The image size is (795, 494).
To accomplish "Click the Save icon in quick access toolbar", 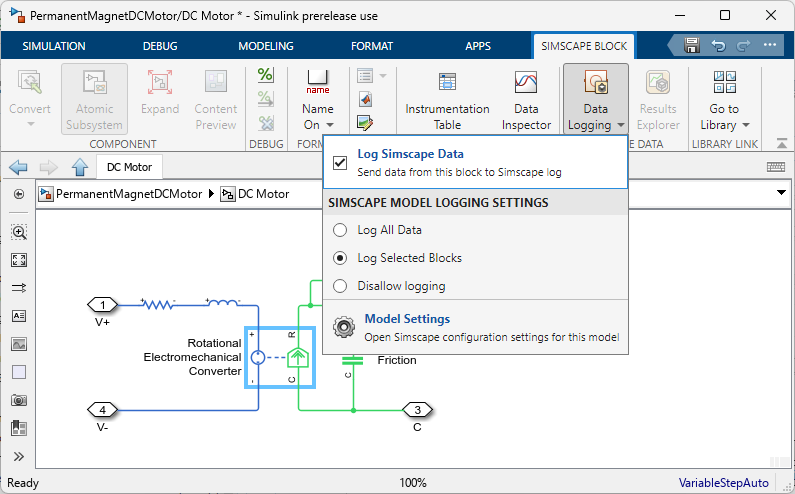I will pyautogui.click(x=692, y=46).
